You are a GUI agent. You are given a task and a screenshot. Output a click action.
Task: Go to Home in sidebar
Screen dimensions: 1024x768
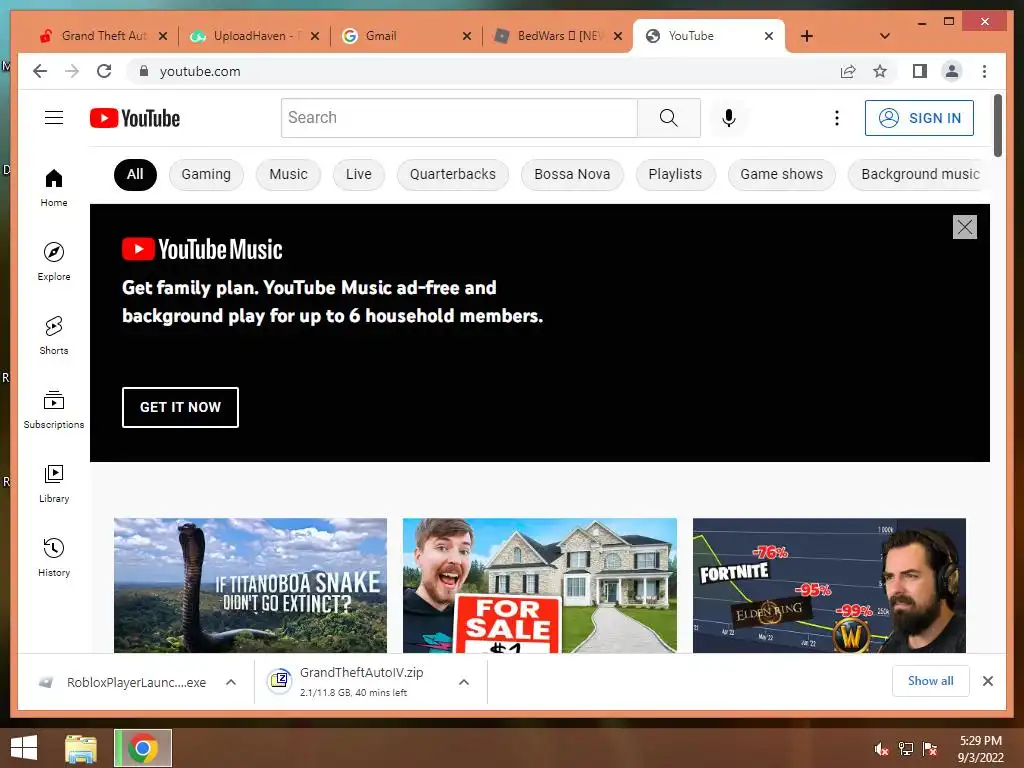54,188
